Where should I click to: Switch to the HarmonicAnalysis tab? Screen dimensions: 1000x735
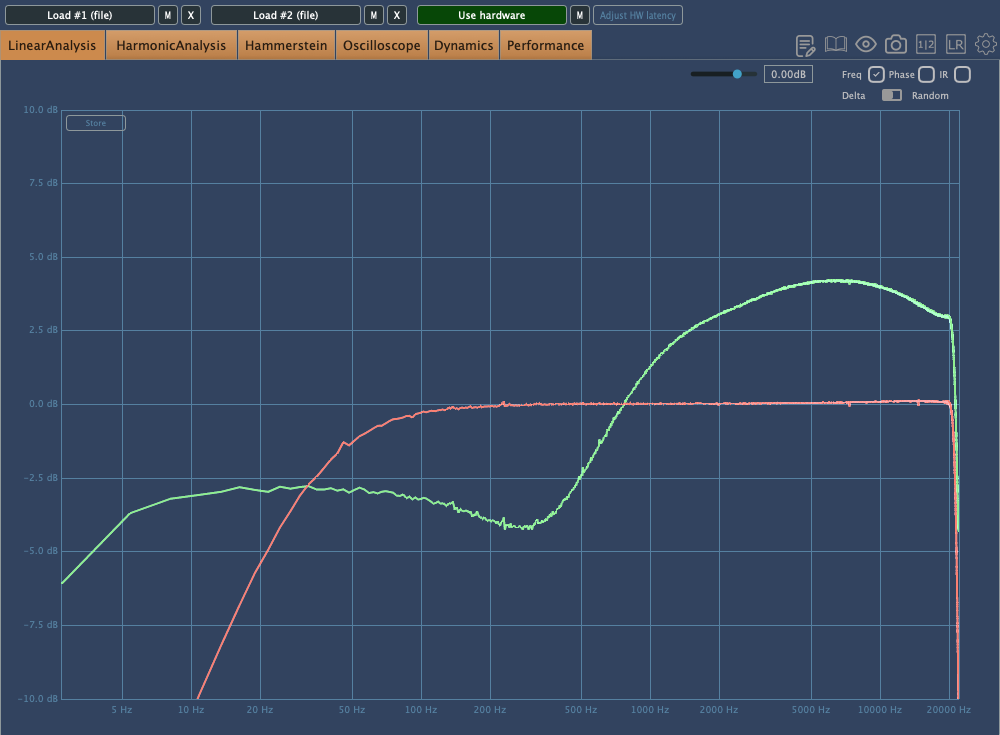(171, 45)
